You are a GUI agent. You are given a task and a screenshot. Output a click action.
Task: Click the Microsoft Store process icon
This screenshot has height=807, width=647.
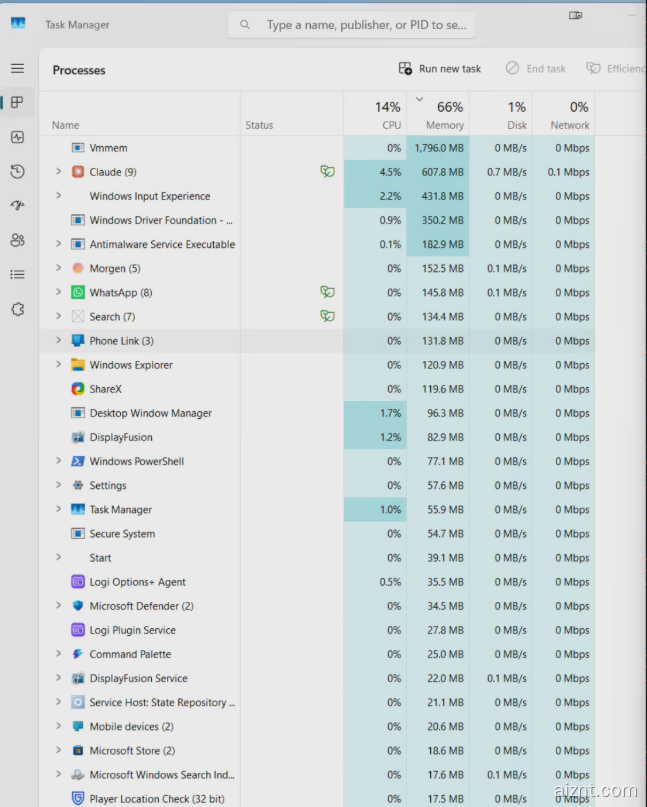click(78, 750)
